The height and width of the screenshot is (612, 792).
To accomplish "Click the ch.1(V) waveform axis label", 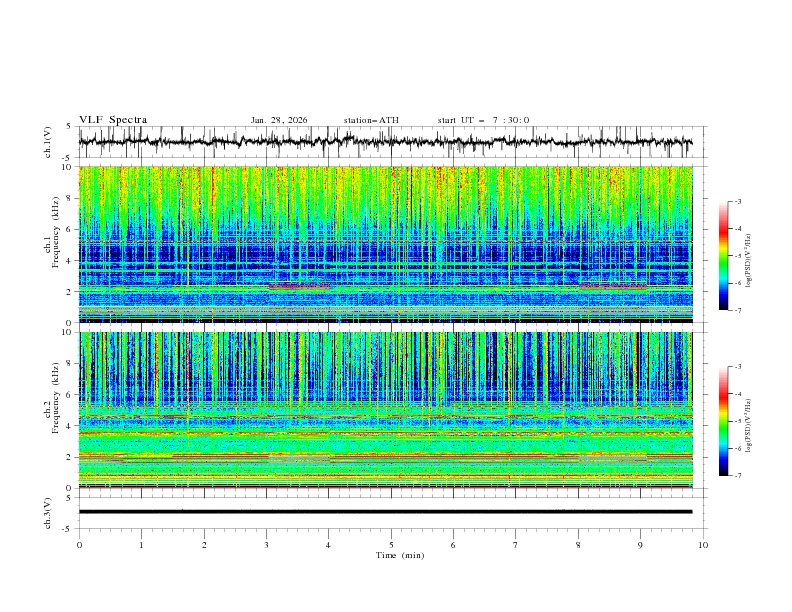I will click(49, 142).
